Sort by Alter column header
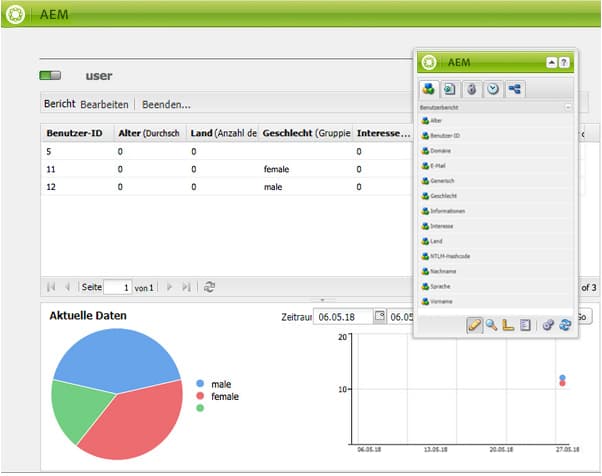Screen dimensions: 602x476 pos(149,133)
